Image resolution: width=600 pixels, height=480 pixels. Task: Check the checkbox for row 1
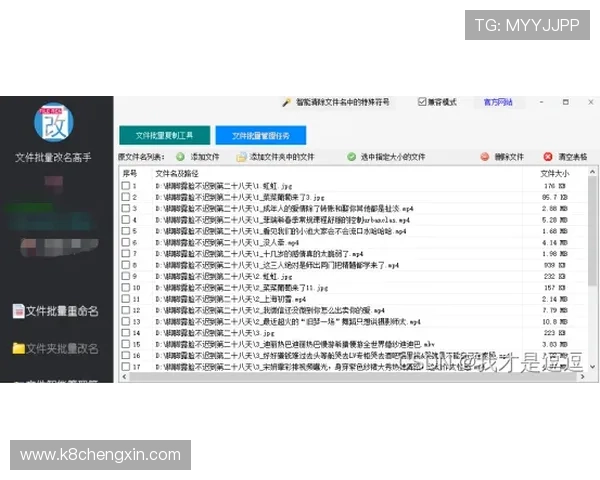tap(126, 186)
